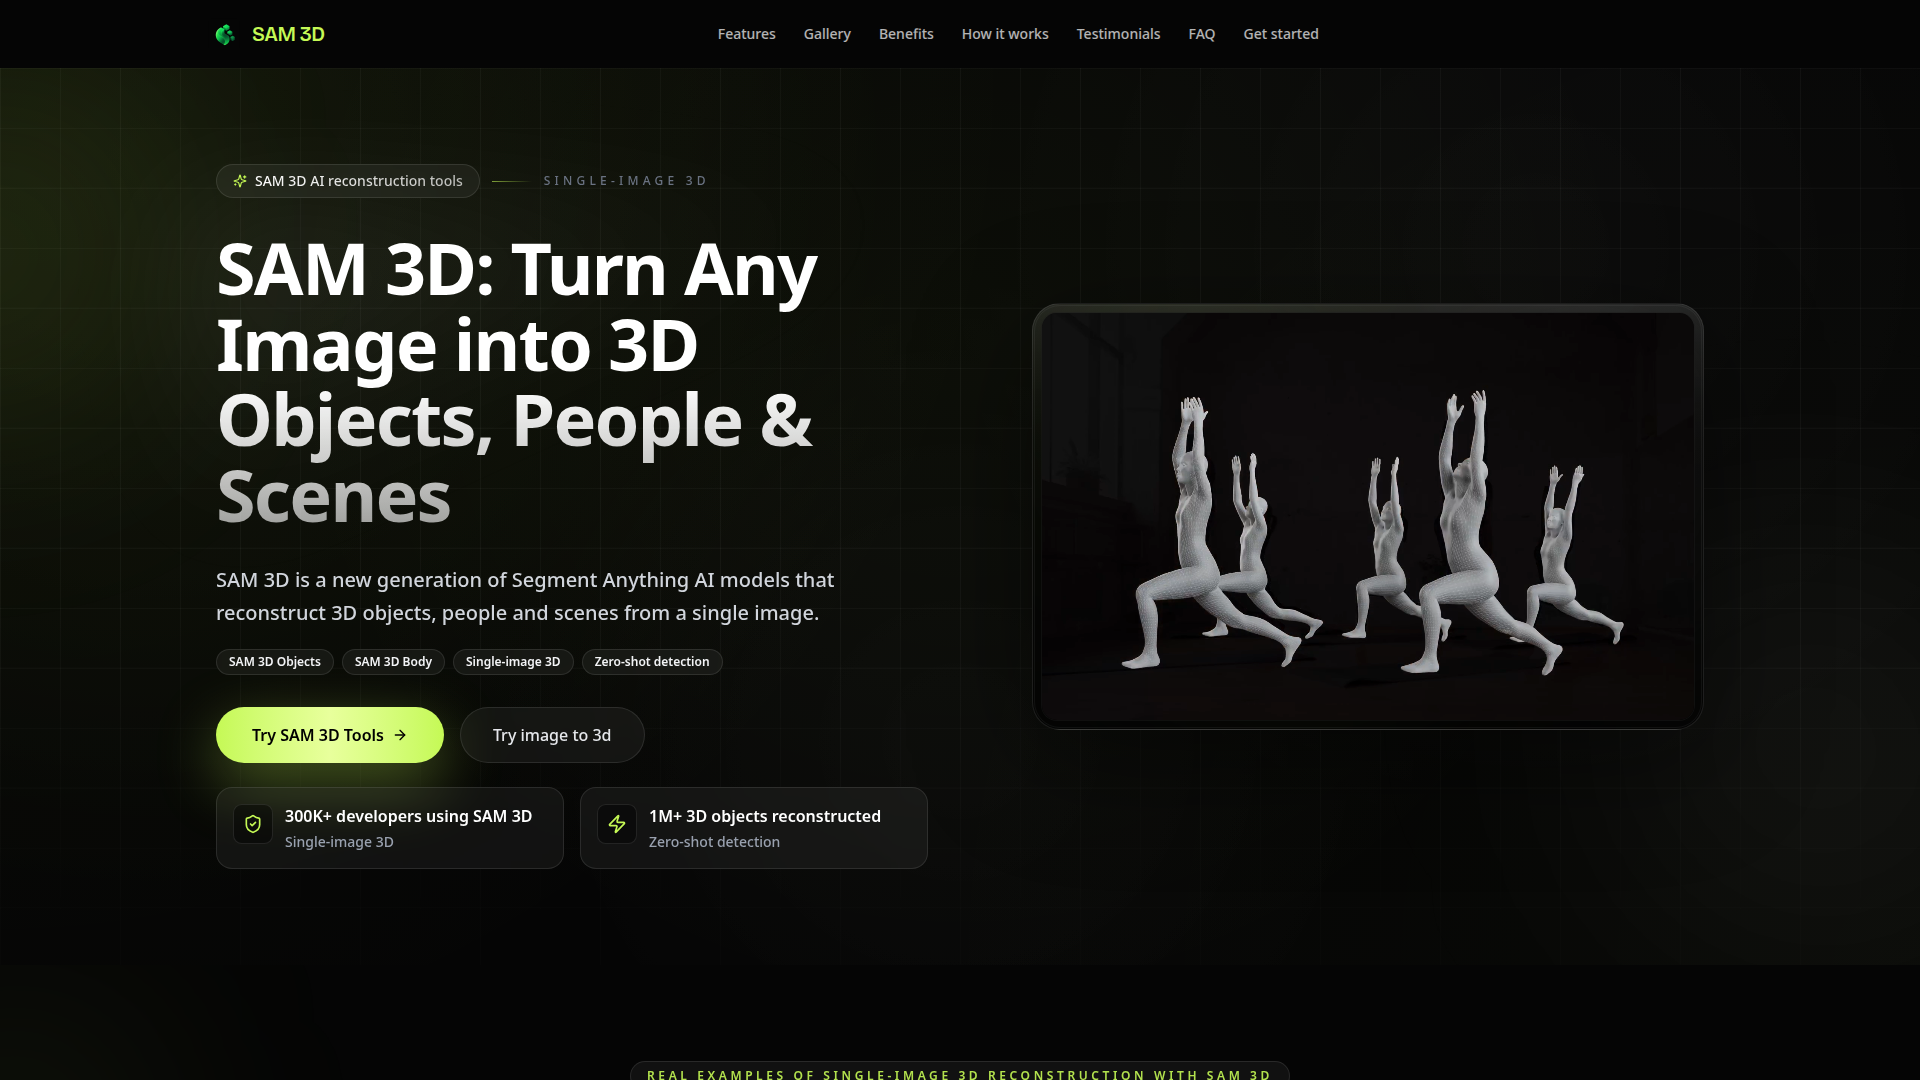Select the SAM 3D Body tag
Viewport: 1920px width, 1080px height.
point(393,662)
